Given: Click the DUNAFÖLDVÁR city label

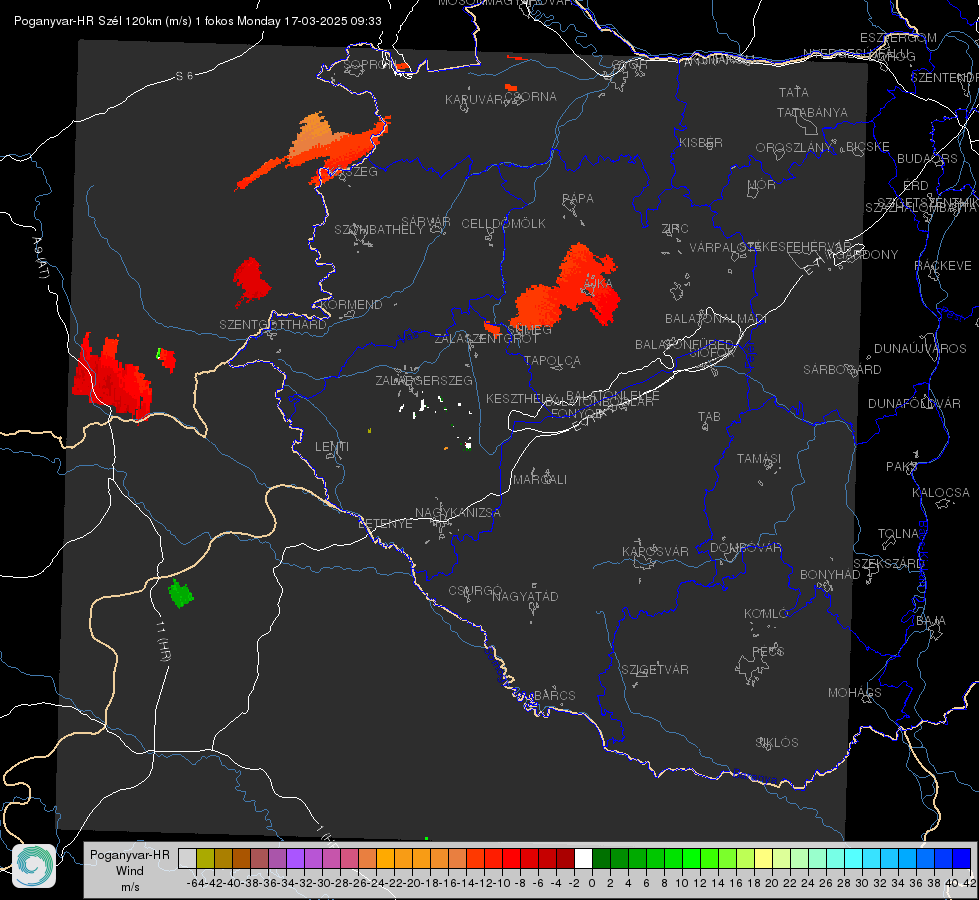Looking at the screenshot, I should click(914, 403).
